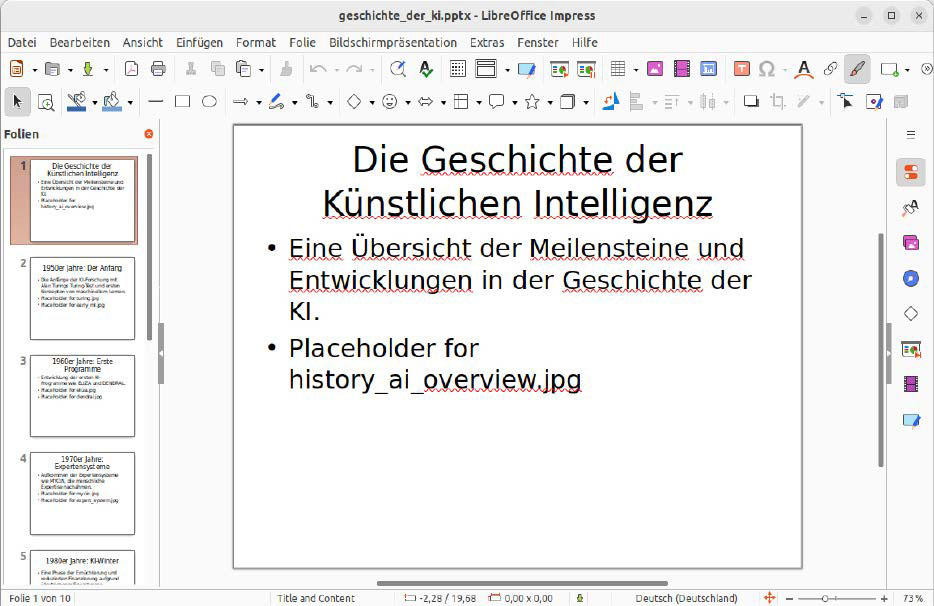The width and height of the screenshot is (934, 606).
Task: Add a new slide icon
Action: 889,69
